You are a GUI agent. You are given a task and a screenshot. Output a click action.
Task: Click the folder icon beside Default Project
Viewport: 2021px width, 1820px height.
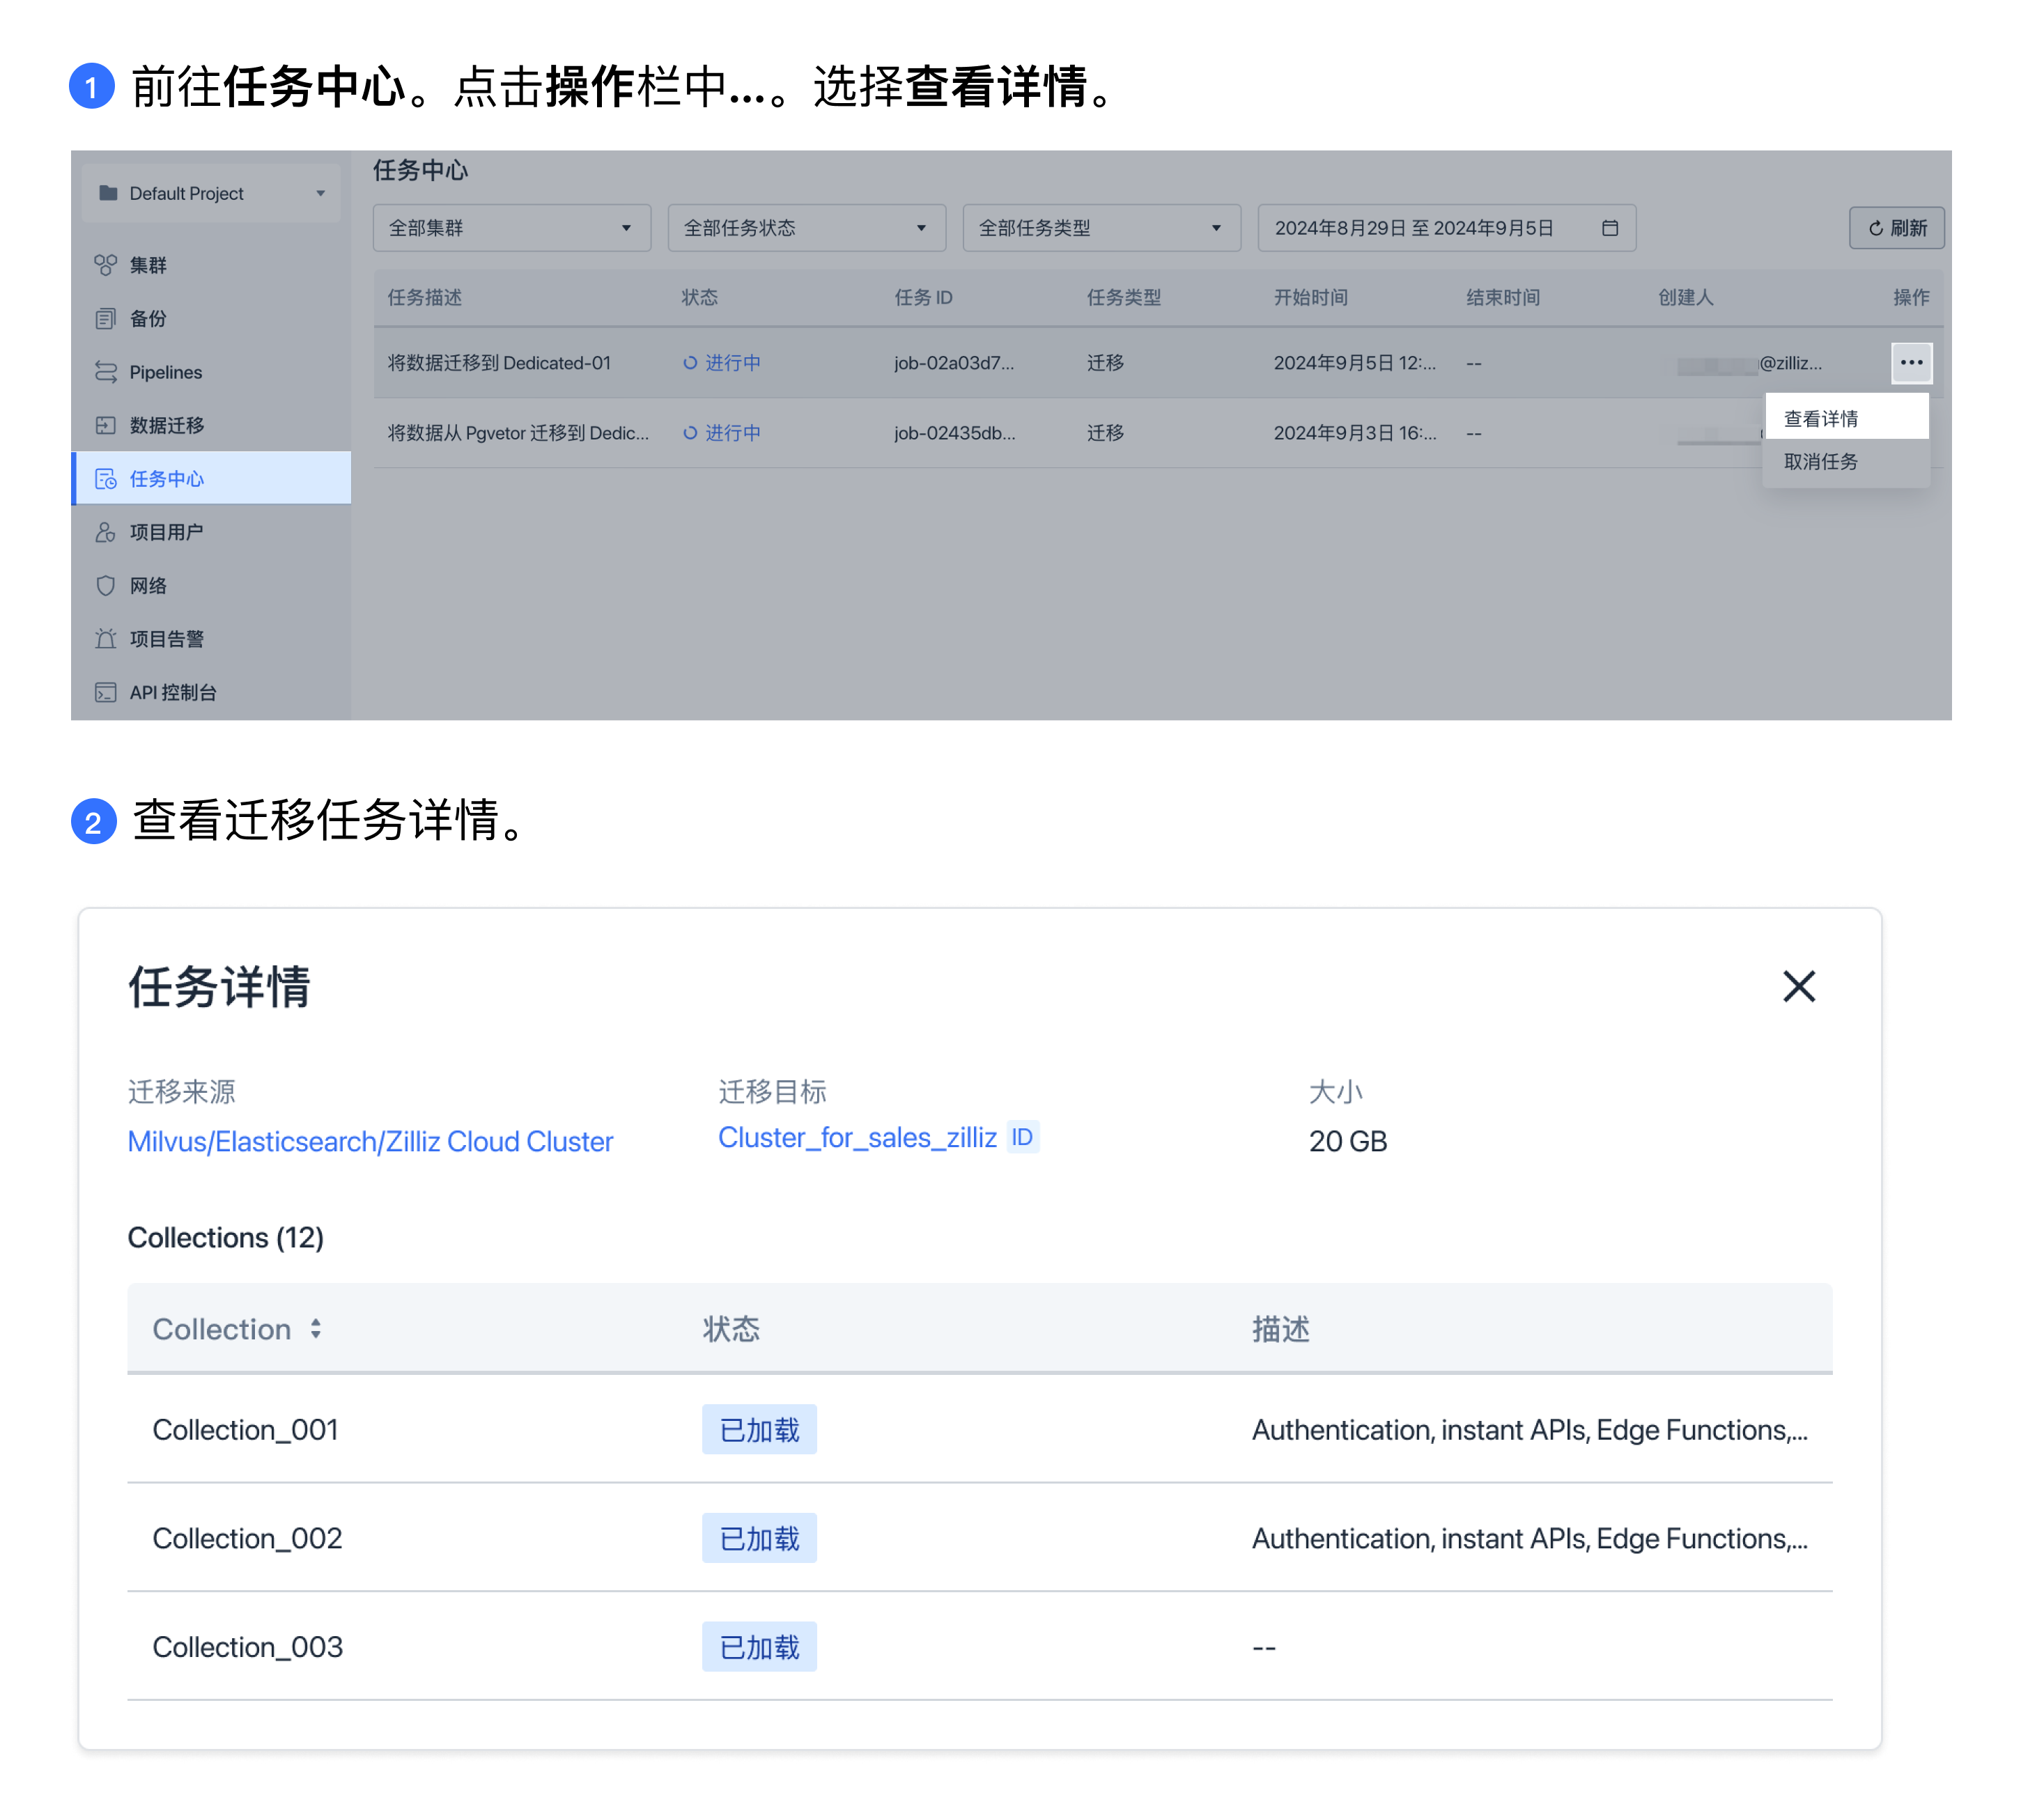click(x=108, y=193)
